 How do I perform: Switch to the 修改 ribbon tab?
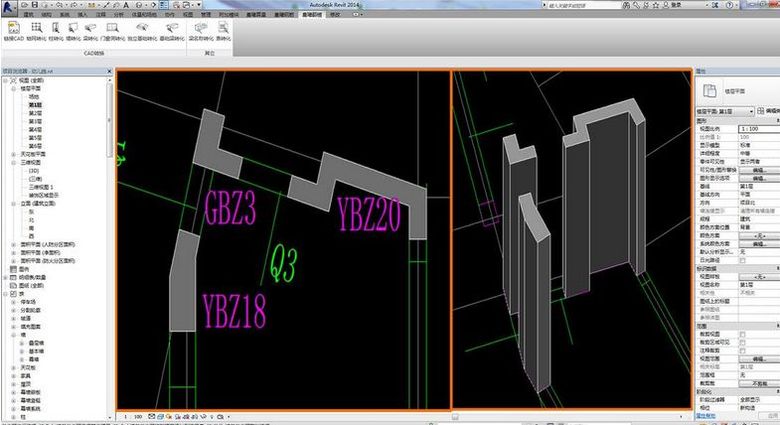click(334, 16)
